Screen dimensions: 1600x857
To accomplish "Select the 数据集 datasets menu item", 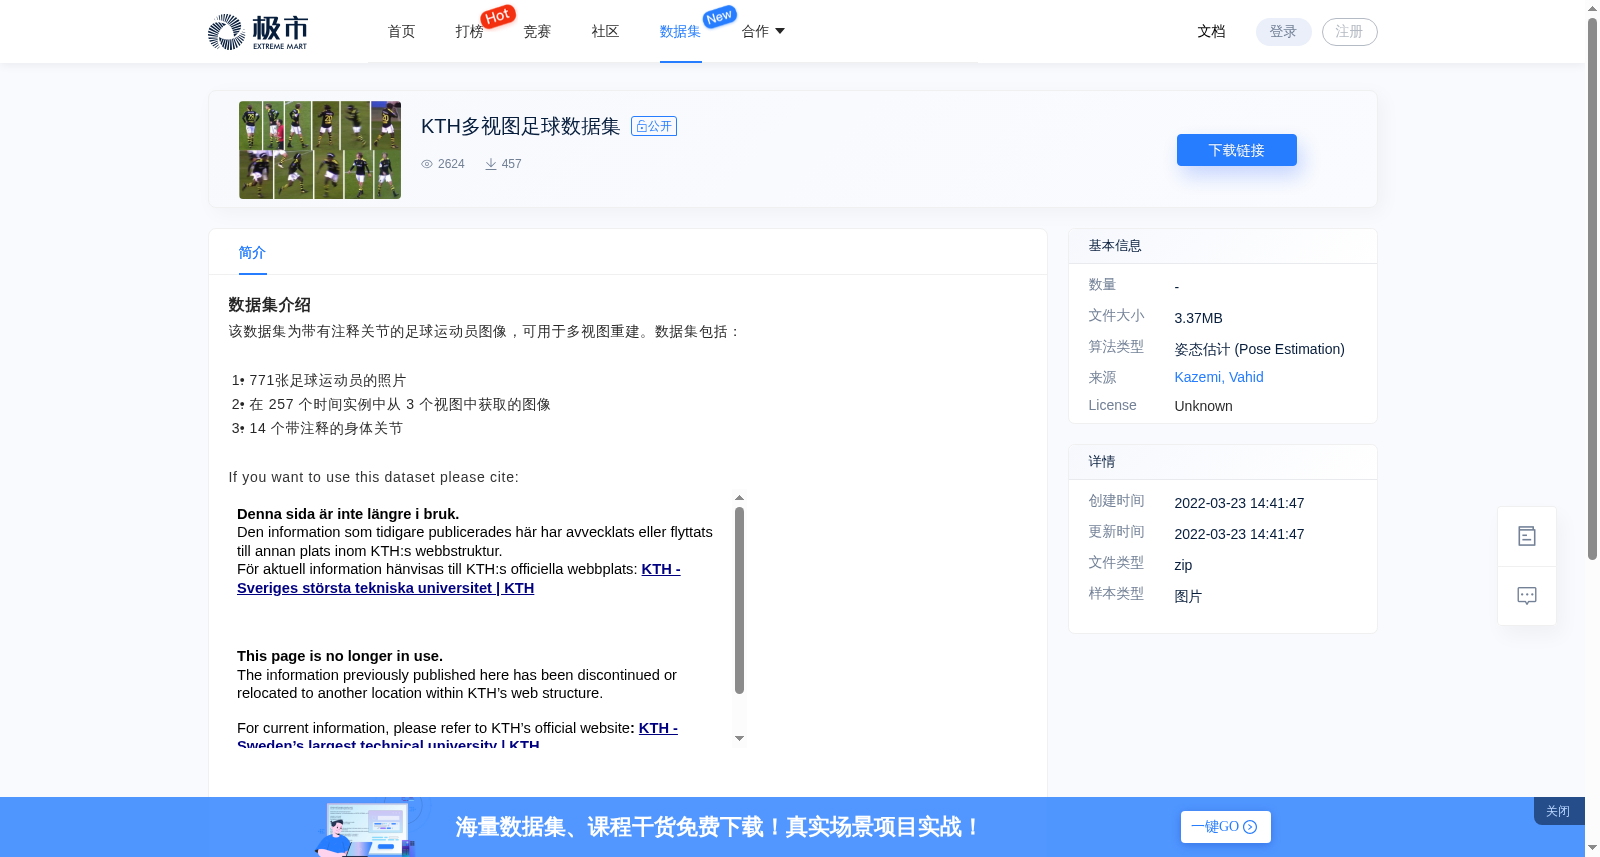I will coord(680,32).
